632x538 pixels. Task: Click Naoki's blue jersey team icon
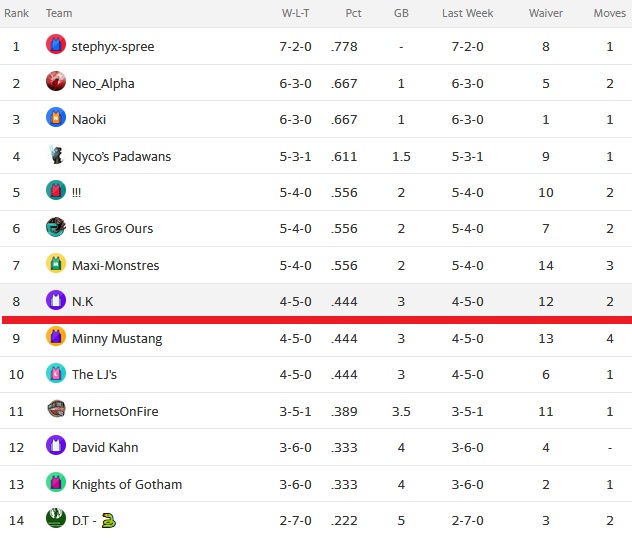click(x=56, y=117)
